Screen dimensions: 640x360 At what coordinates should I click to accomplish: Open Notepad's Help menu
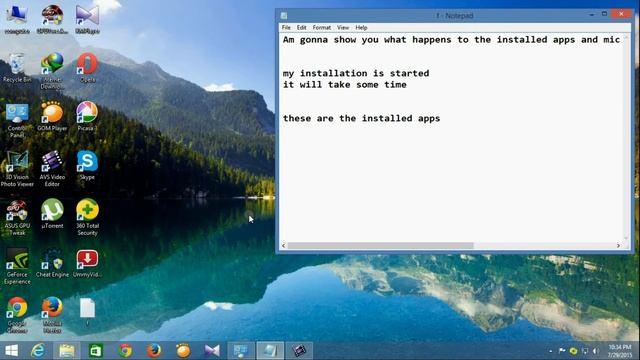coord(361,27)
